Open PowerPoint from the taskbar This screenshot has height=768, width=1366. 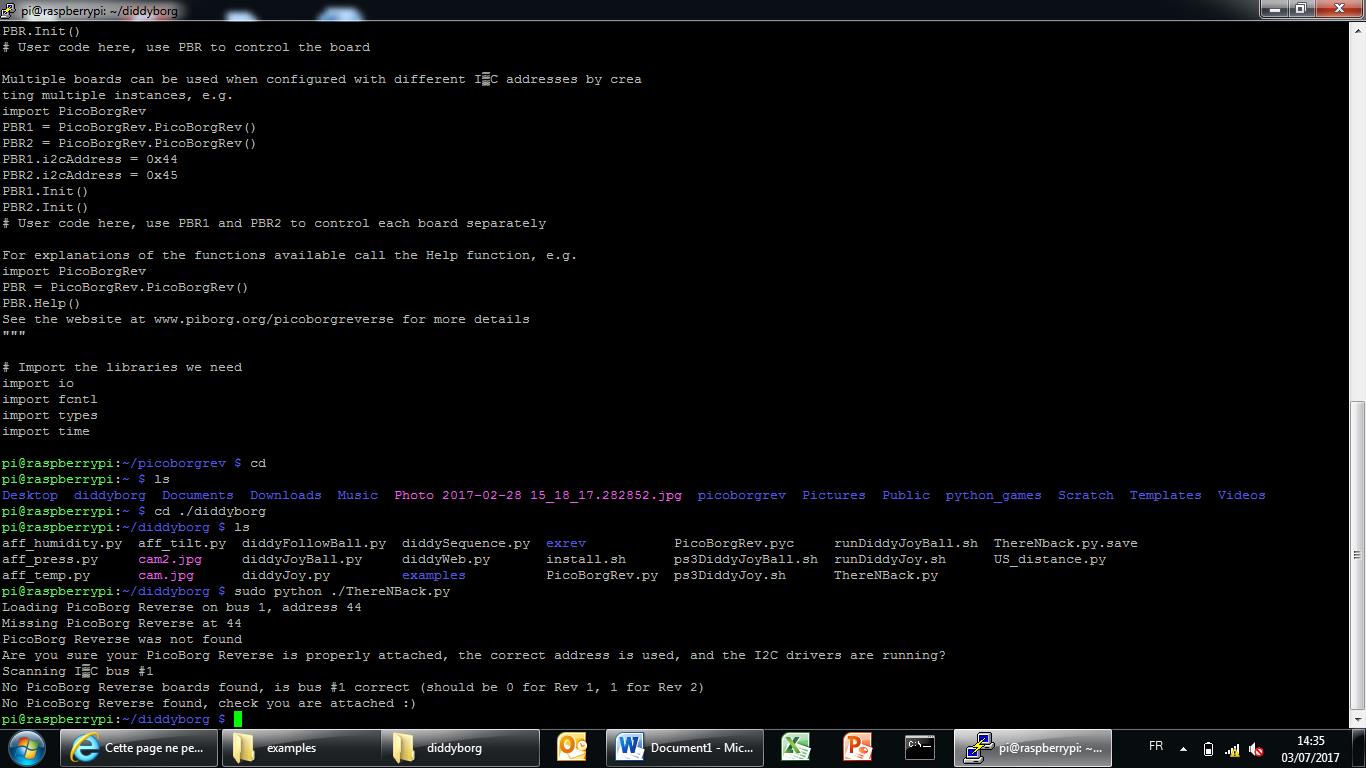(857, 747)
